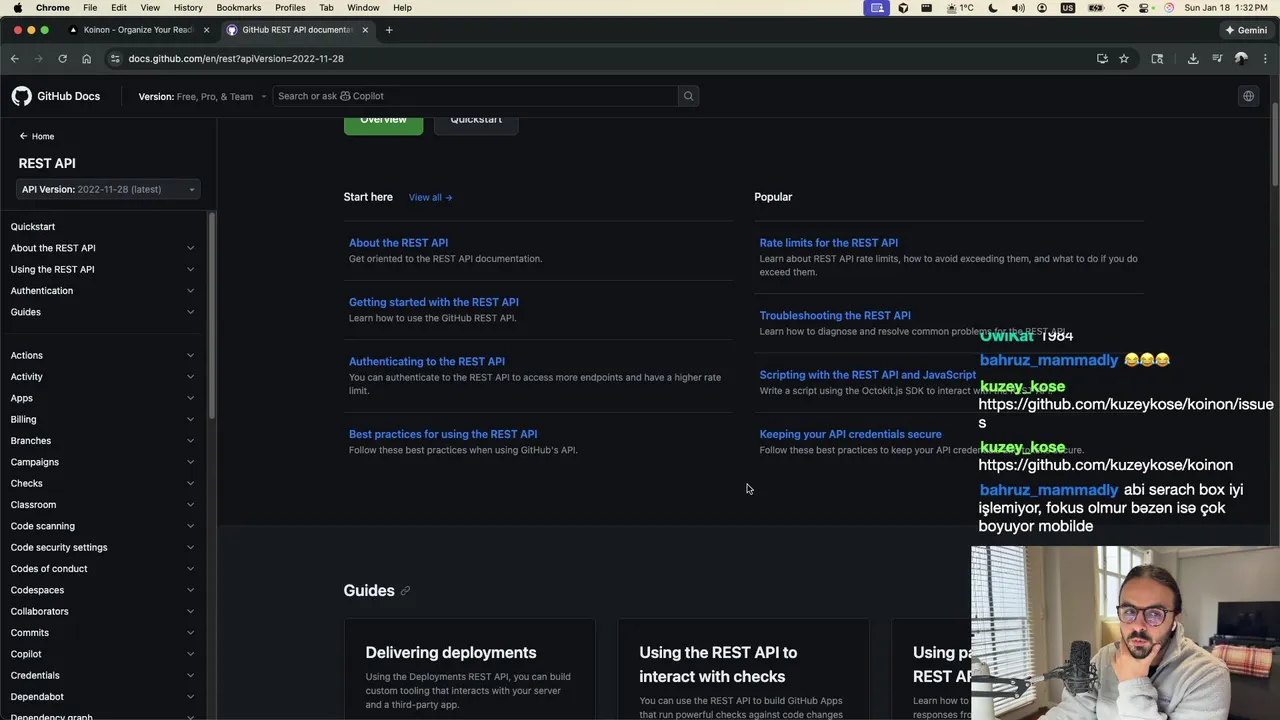
Task: Open the language globe selector
Action: [x=1248, y=96]
